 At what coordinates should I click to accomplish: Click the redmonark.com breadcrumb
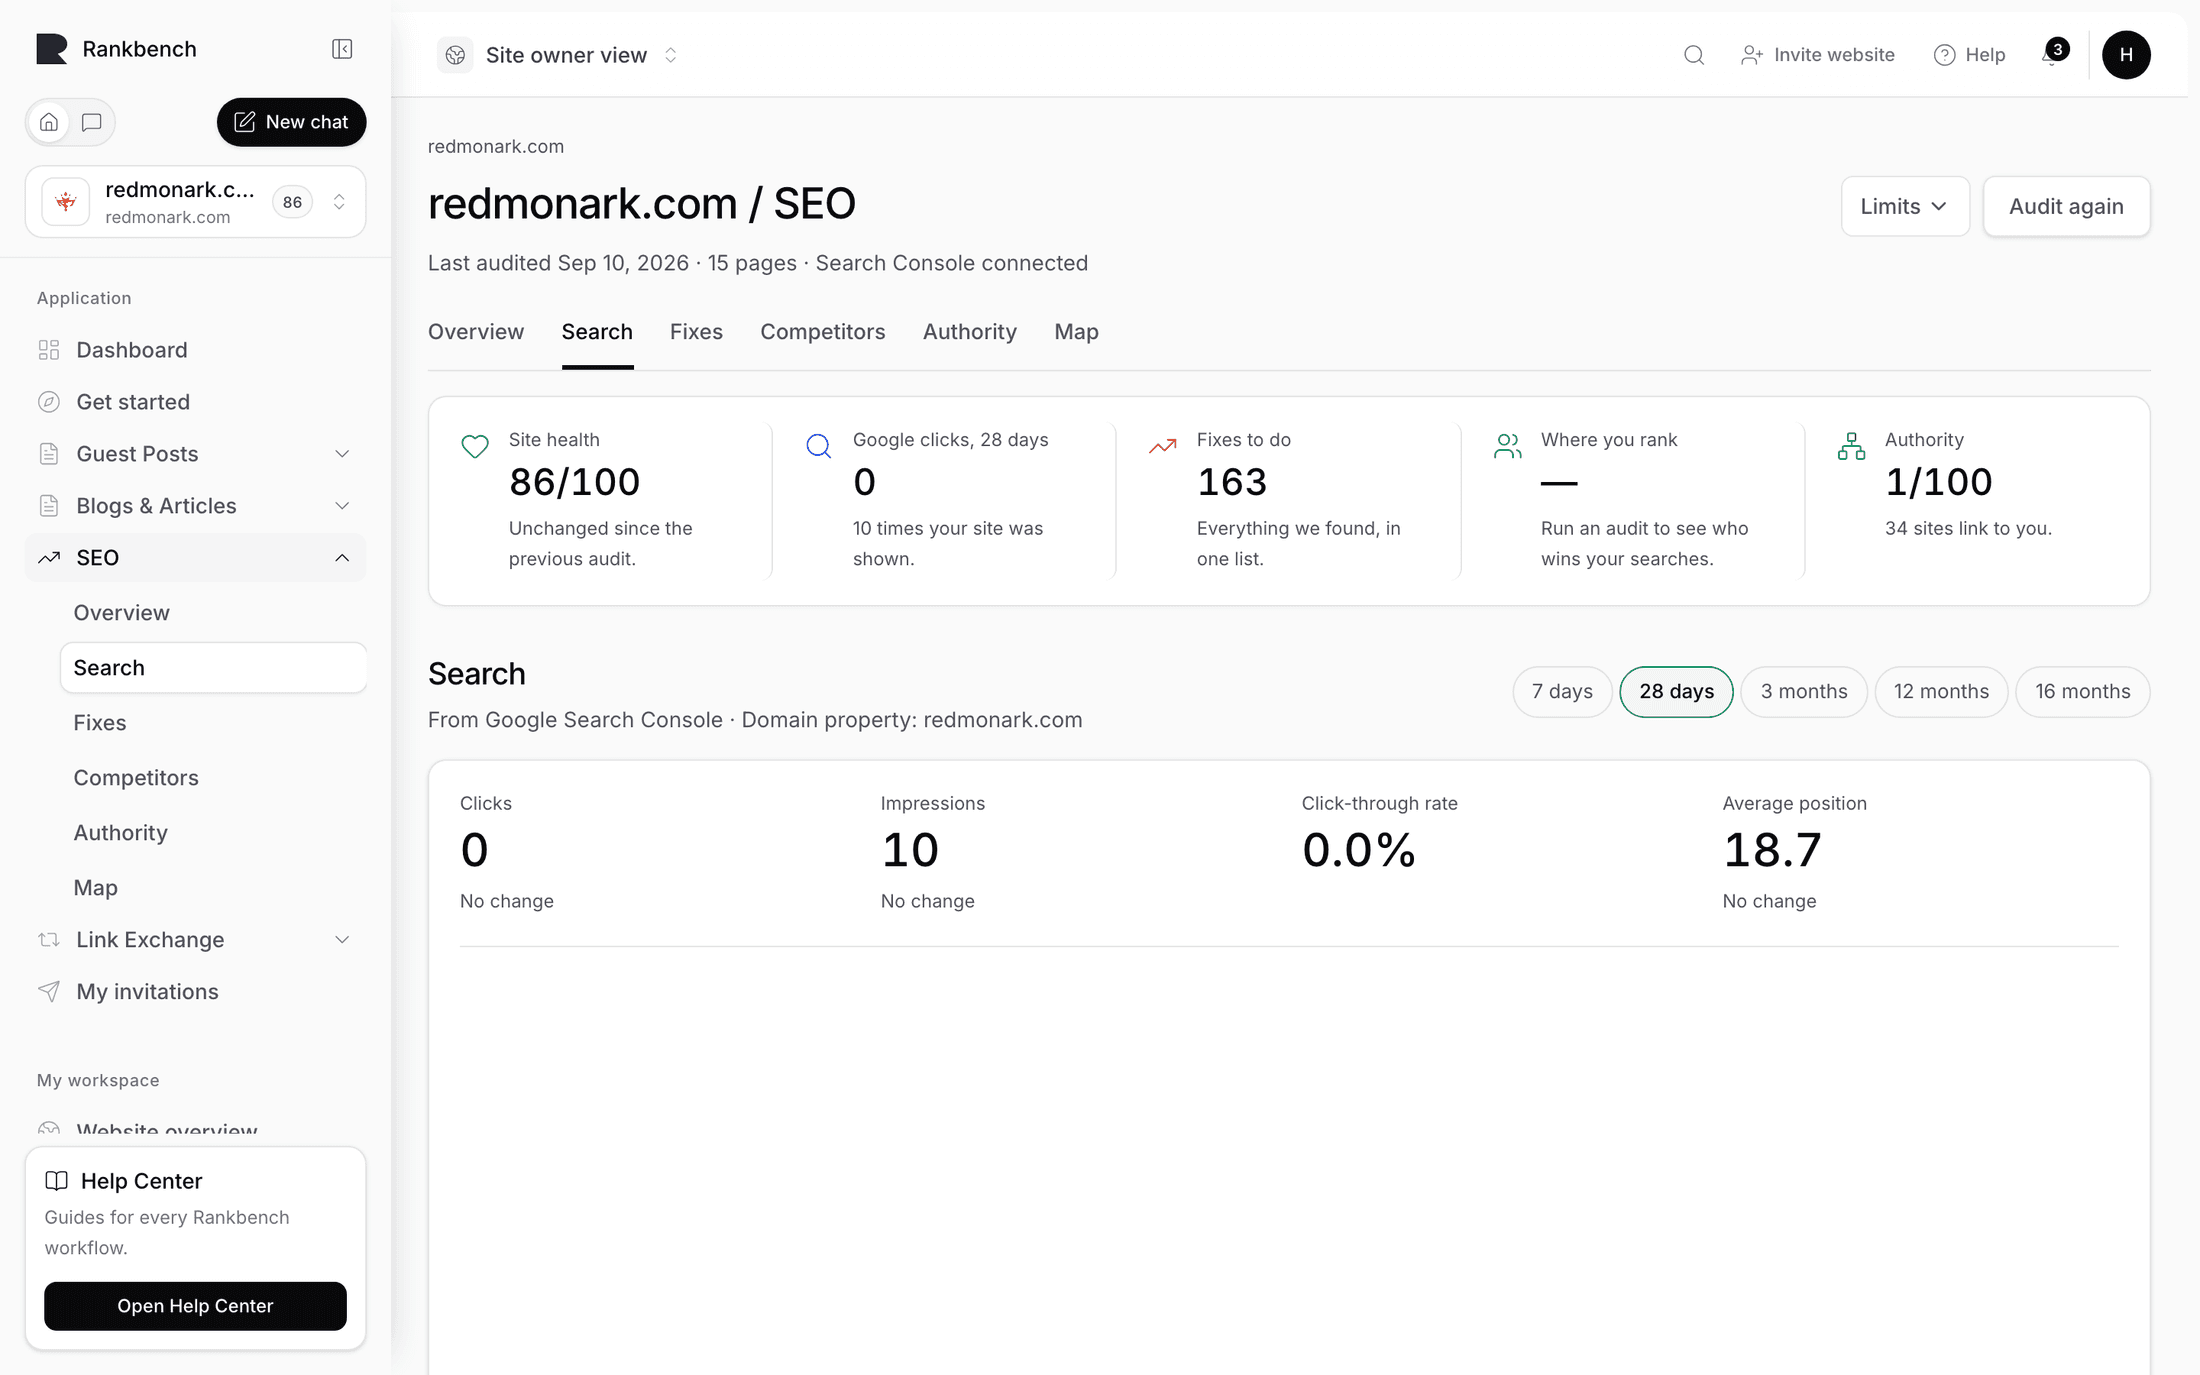pos(496,146)
